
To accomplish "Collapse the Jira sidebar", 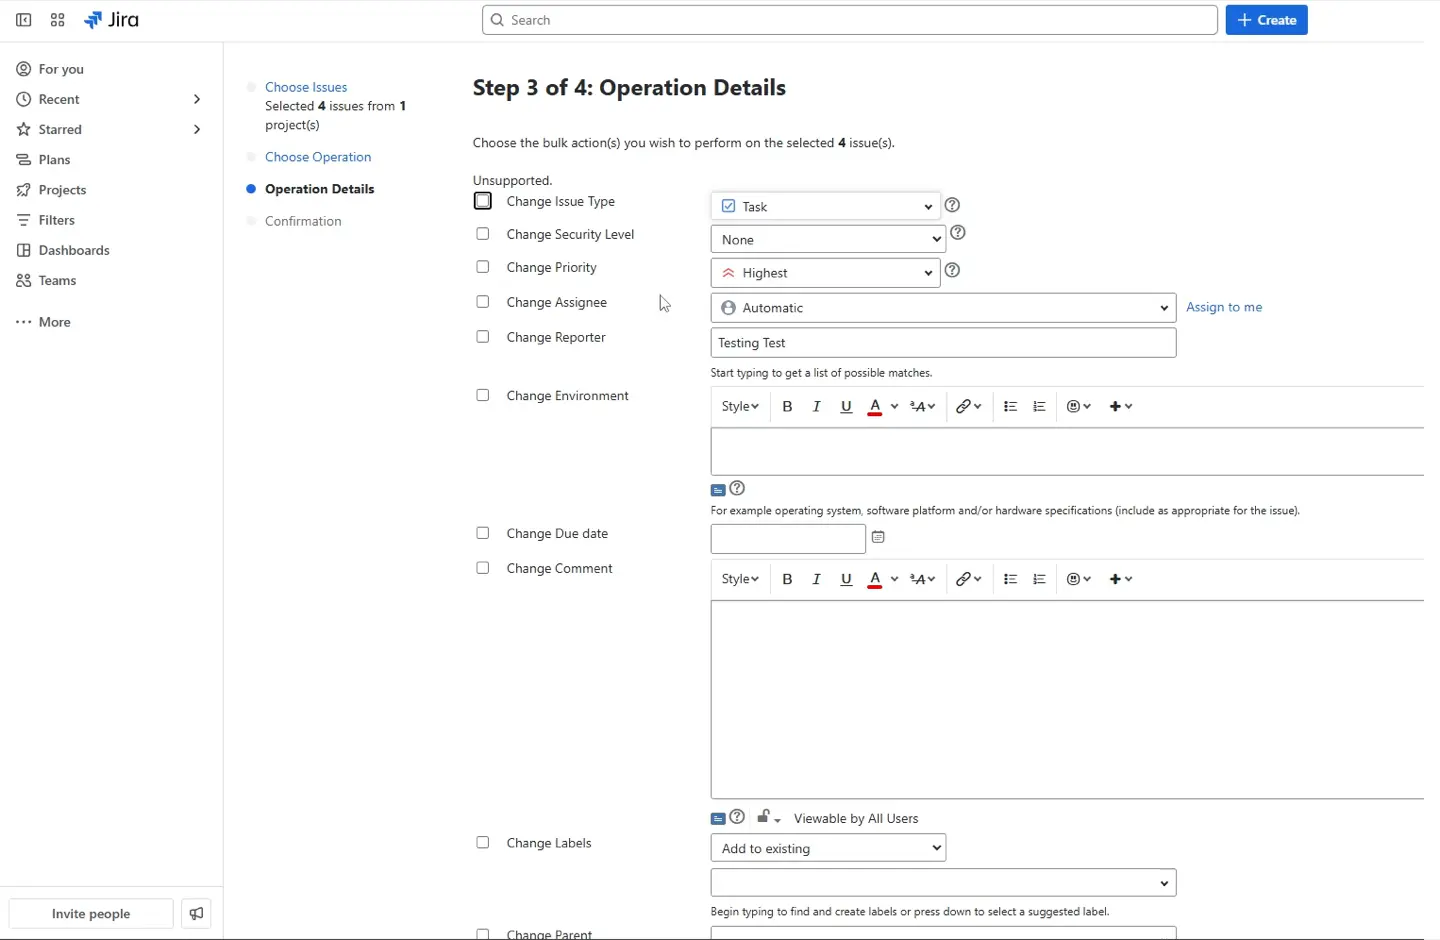I will (23, 20).
